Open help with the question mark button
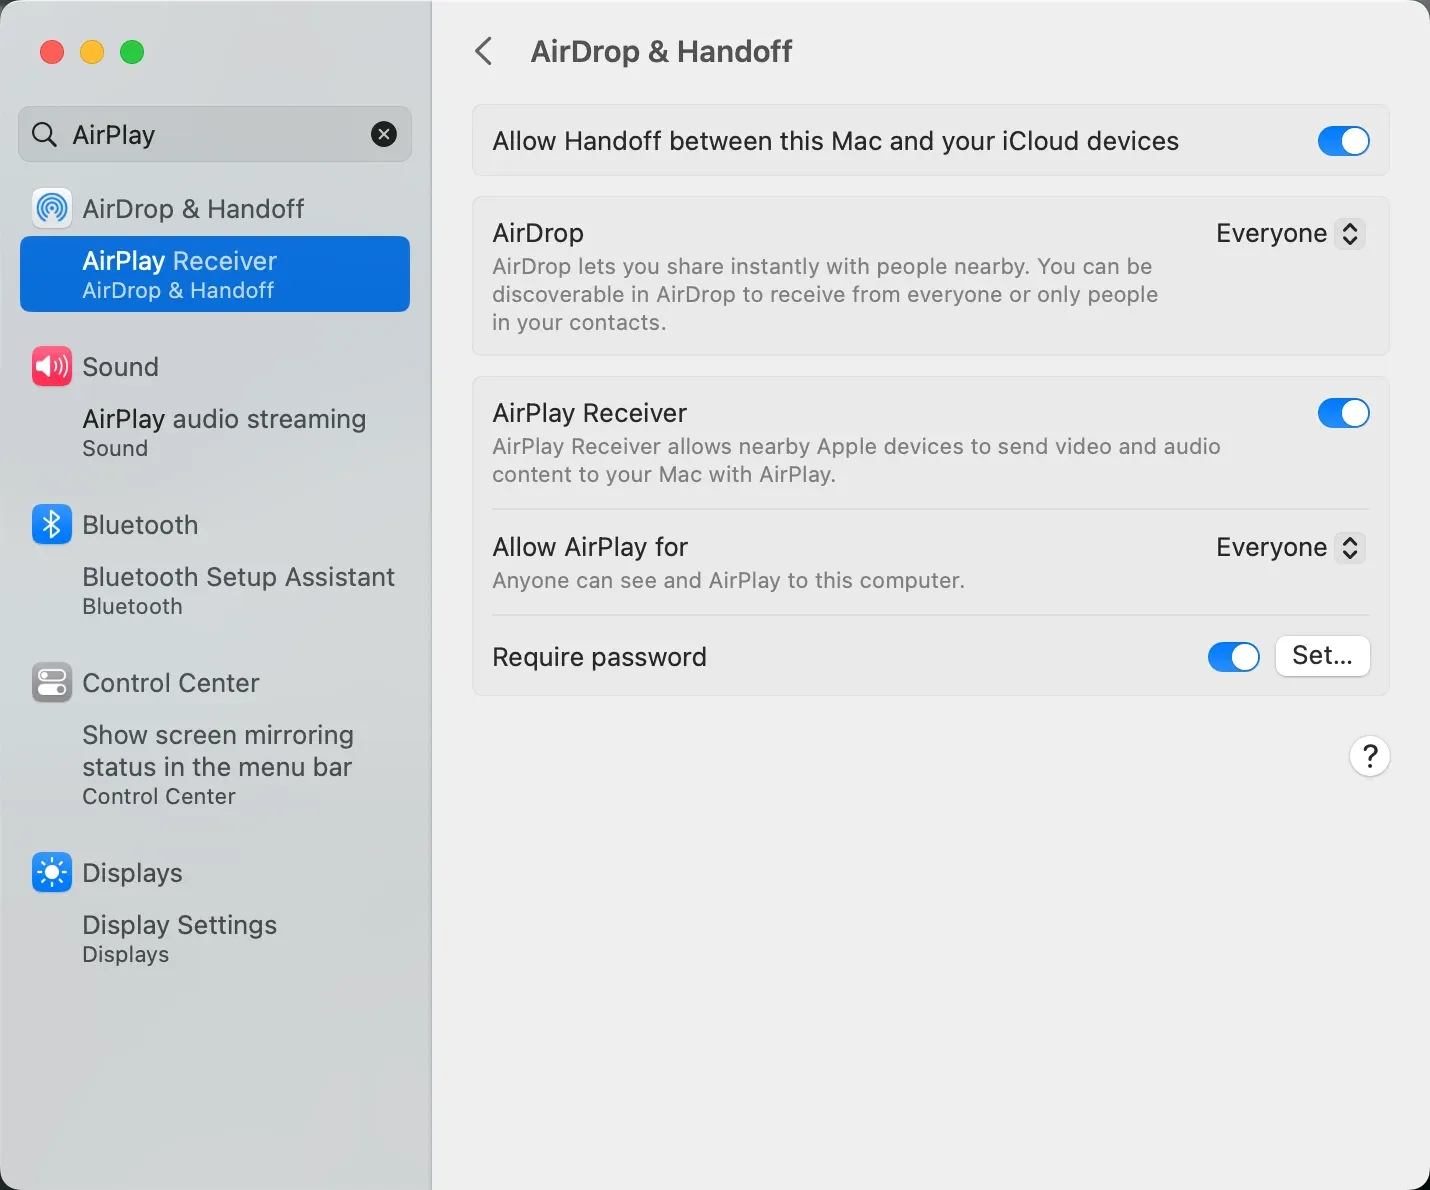Image resolution: width=1430 pixels, height=1190 pixels. click(x=1370, y=756)
